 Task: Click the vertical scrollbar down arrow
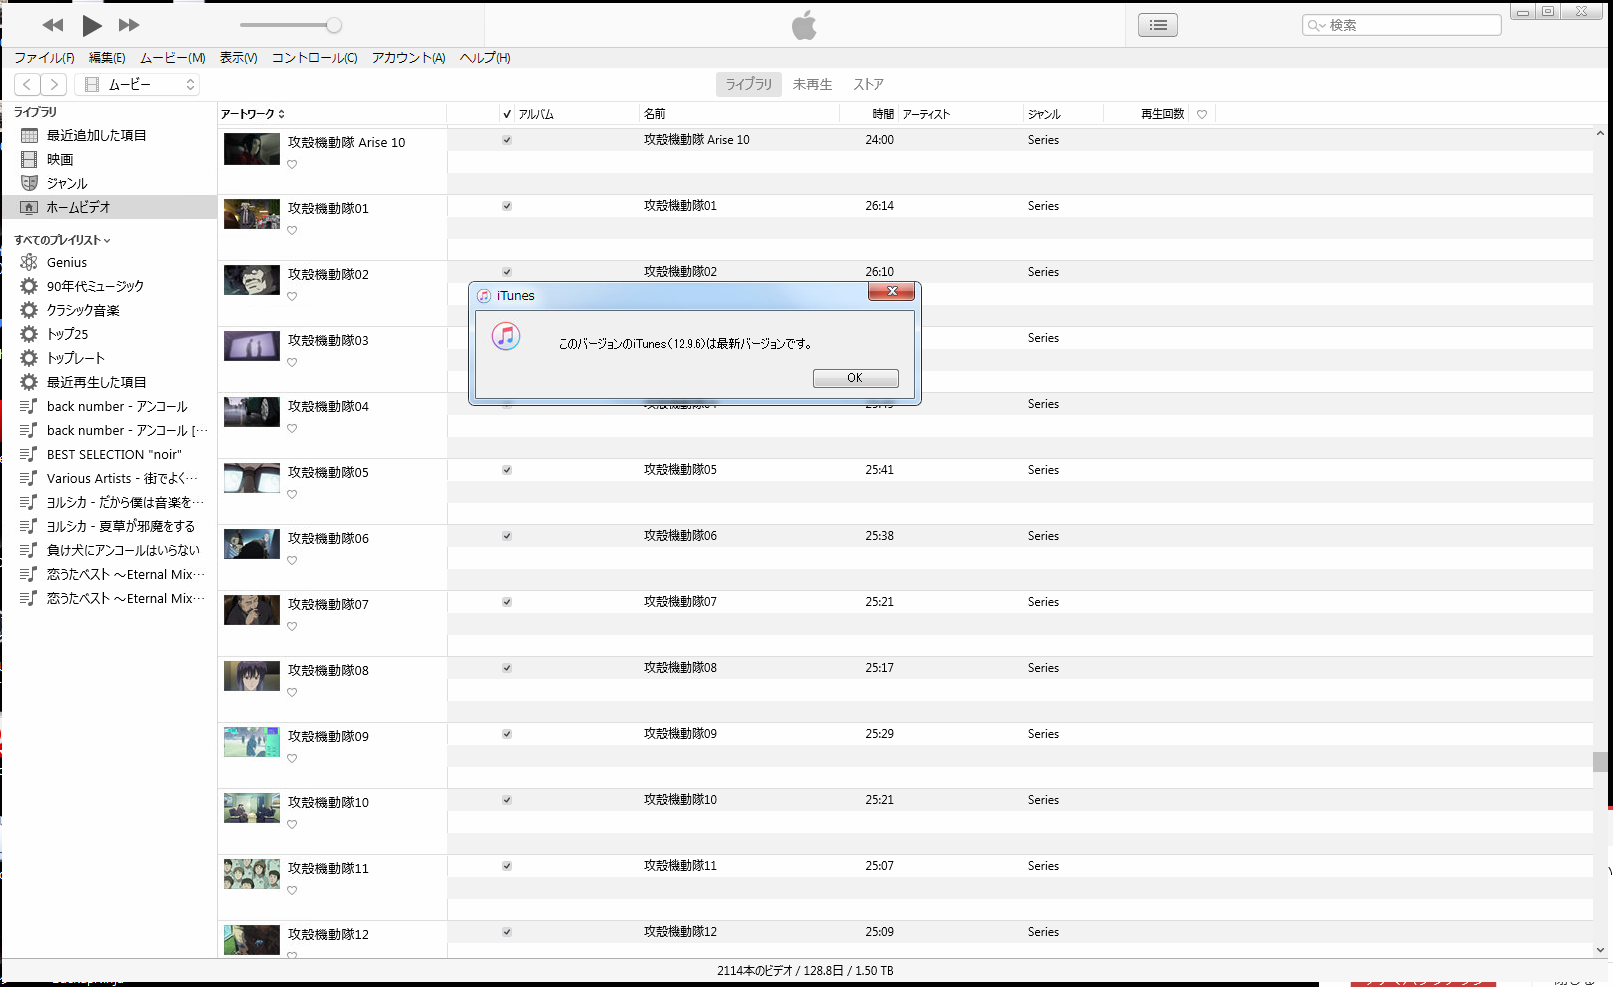pos(1601,950)
